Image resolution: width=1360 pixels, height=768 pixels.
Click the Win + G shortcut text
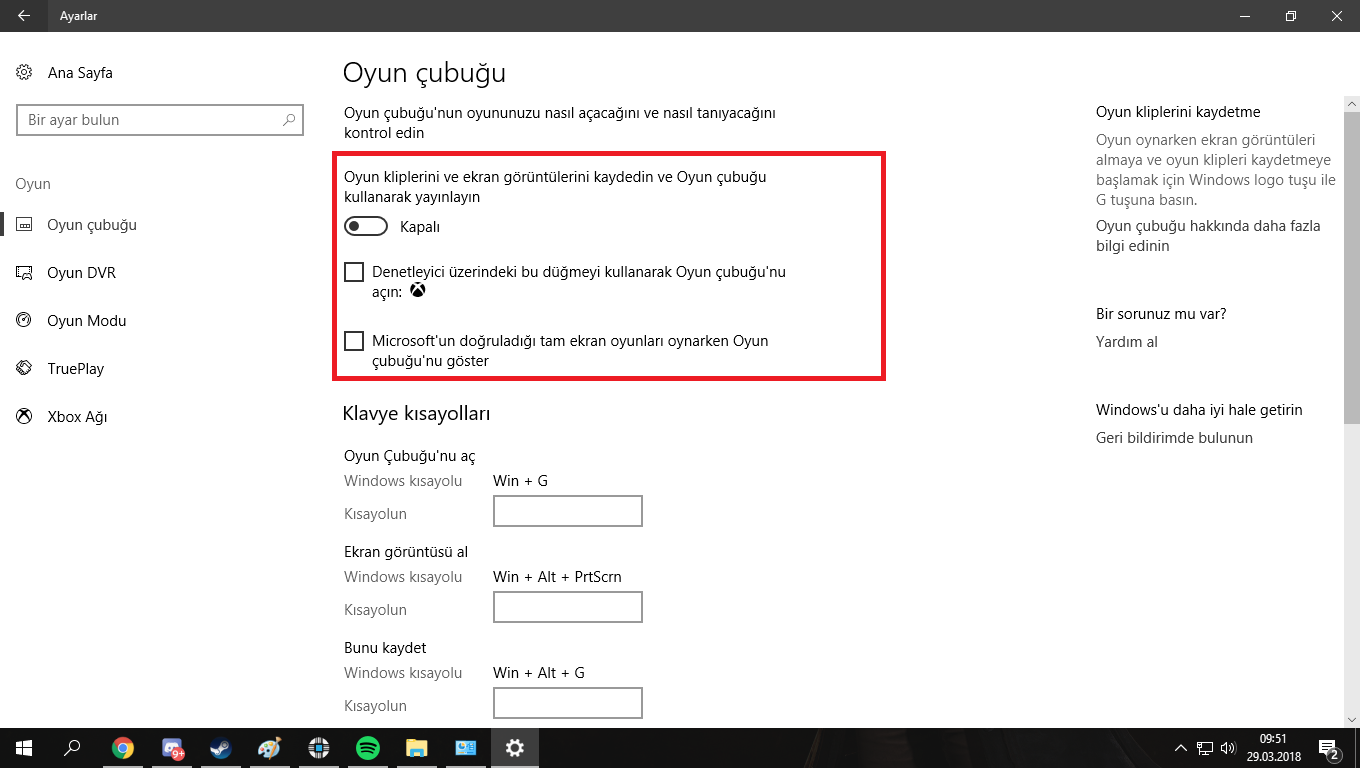point(520,481)
